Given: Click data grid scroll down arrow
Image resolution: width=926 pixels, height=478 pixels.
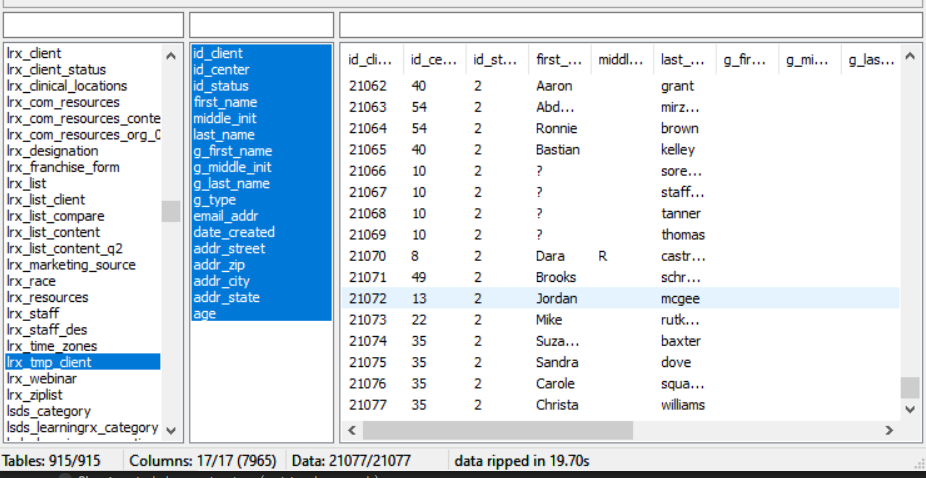Looking at the screenshot, I should tap(910, 409).
